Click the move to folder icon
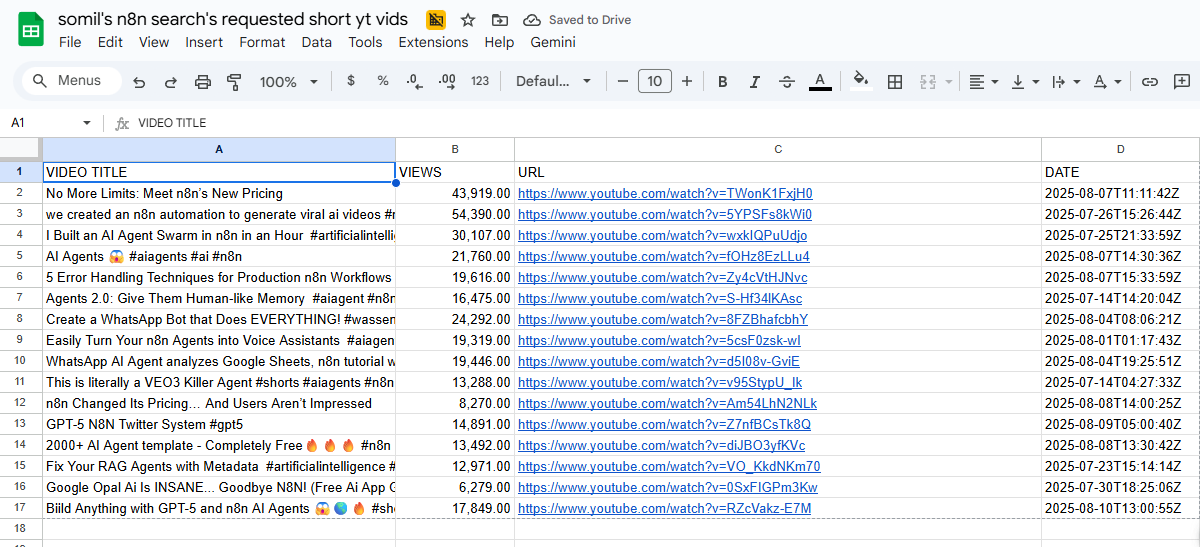1200x547 pixels. (499, 20)
